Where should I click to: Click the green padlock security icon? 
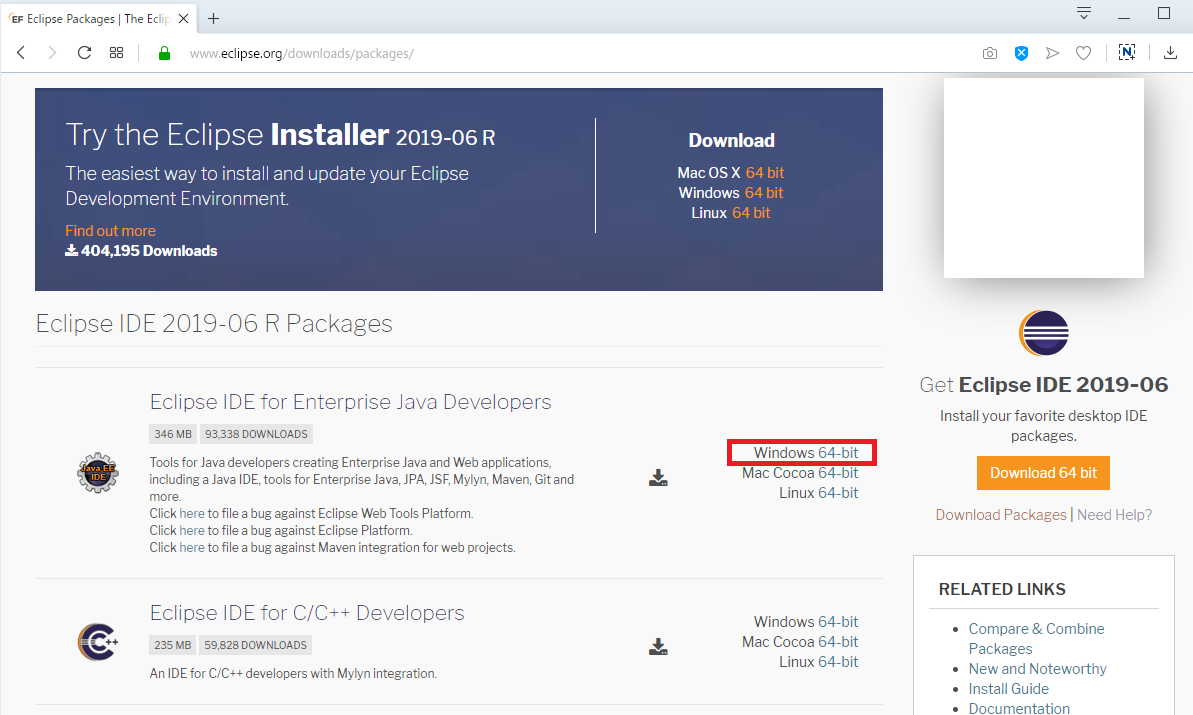(164, 52)
